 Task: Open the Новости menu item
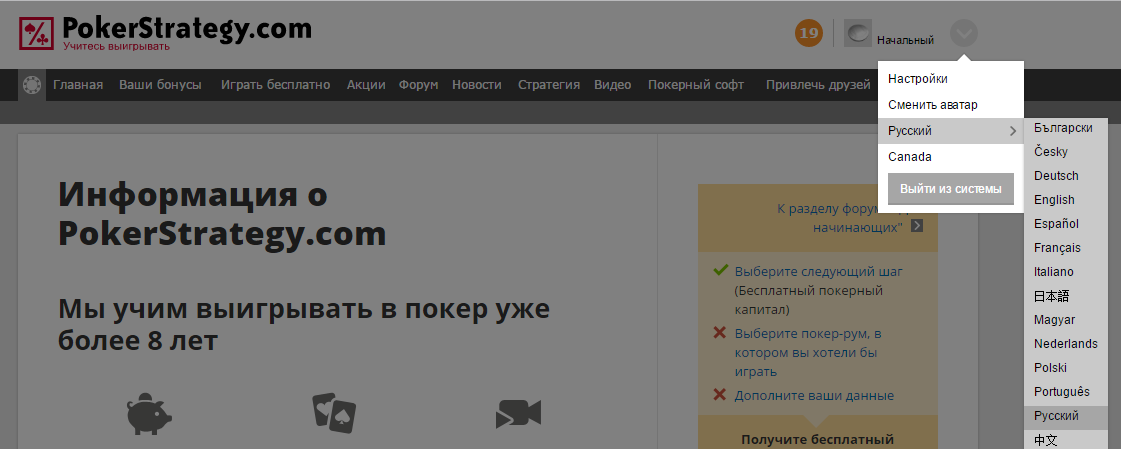tap(477, 84)
